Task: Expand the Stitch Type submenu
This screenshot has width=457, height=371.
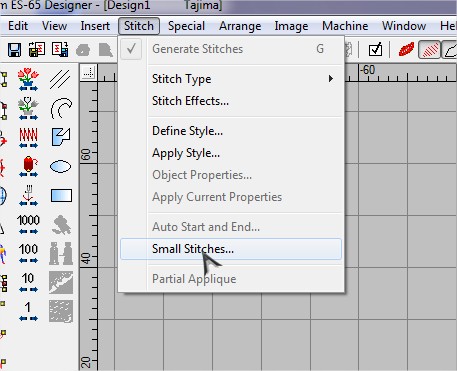Action: 231,79
